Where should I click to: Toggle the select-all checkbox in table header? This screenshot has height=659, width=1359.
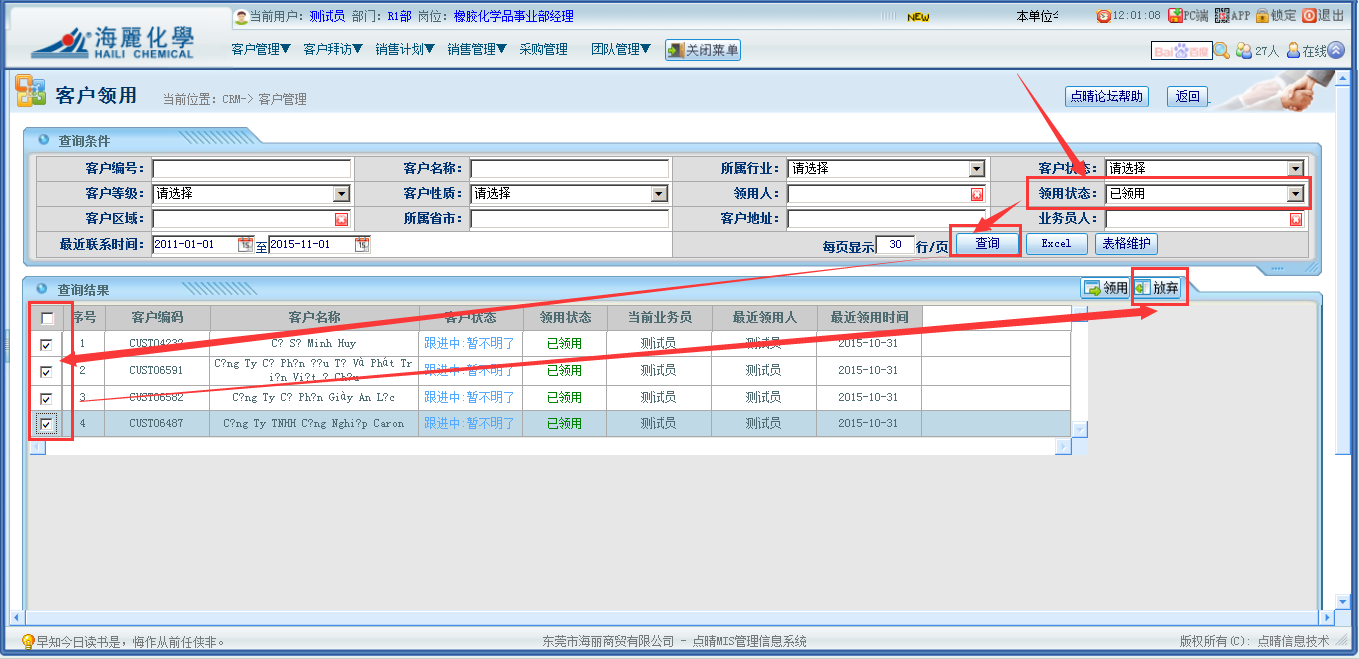[x=47, y=319]
